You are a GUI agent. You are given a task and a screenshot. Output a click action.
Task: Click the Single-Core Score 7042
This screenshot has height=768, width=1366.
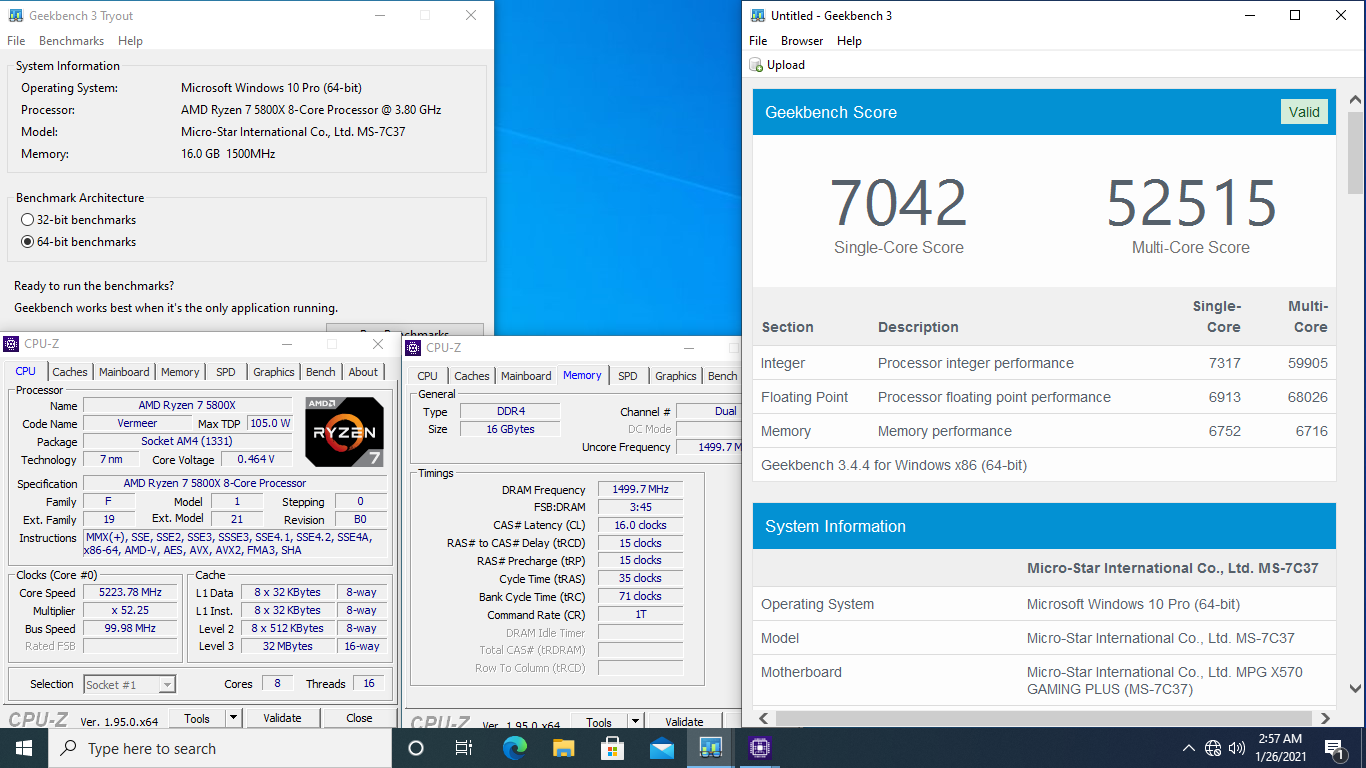click(x=899, y=204)
